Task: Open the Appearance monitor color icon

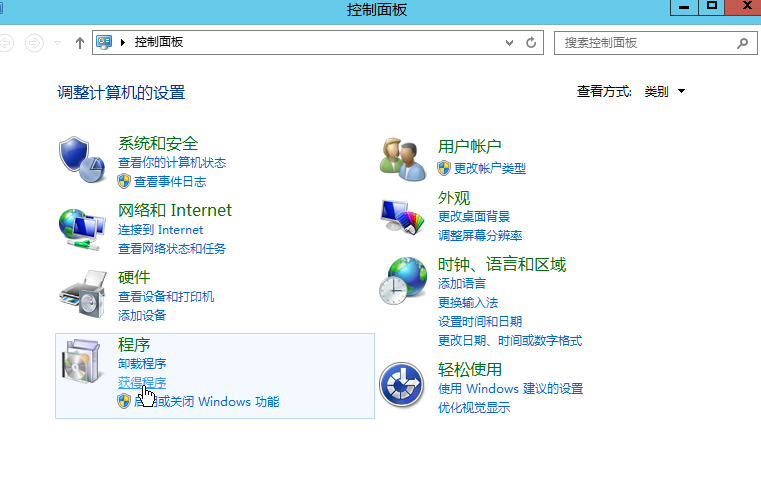Action: coord(403,217)
